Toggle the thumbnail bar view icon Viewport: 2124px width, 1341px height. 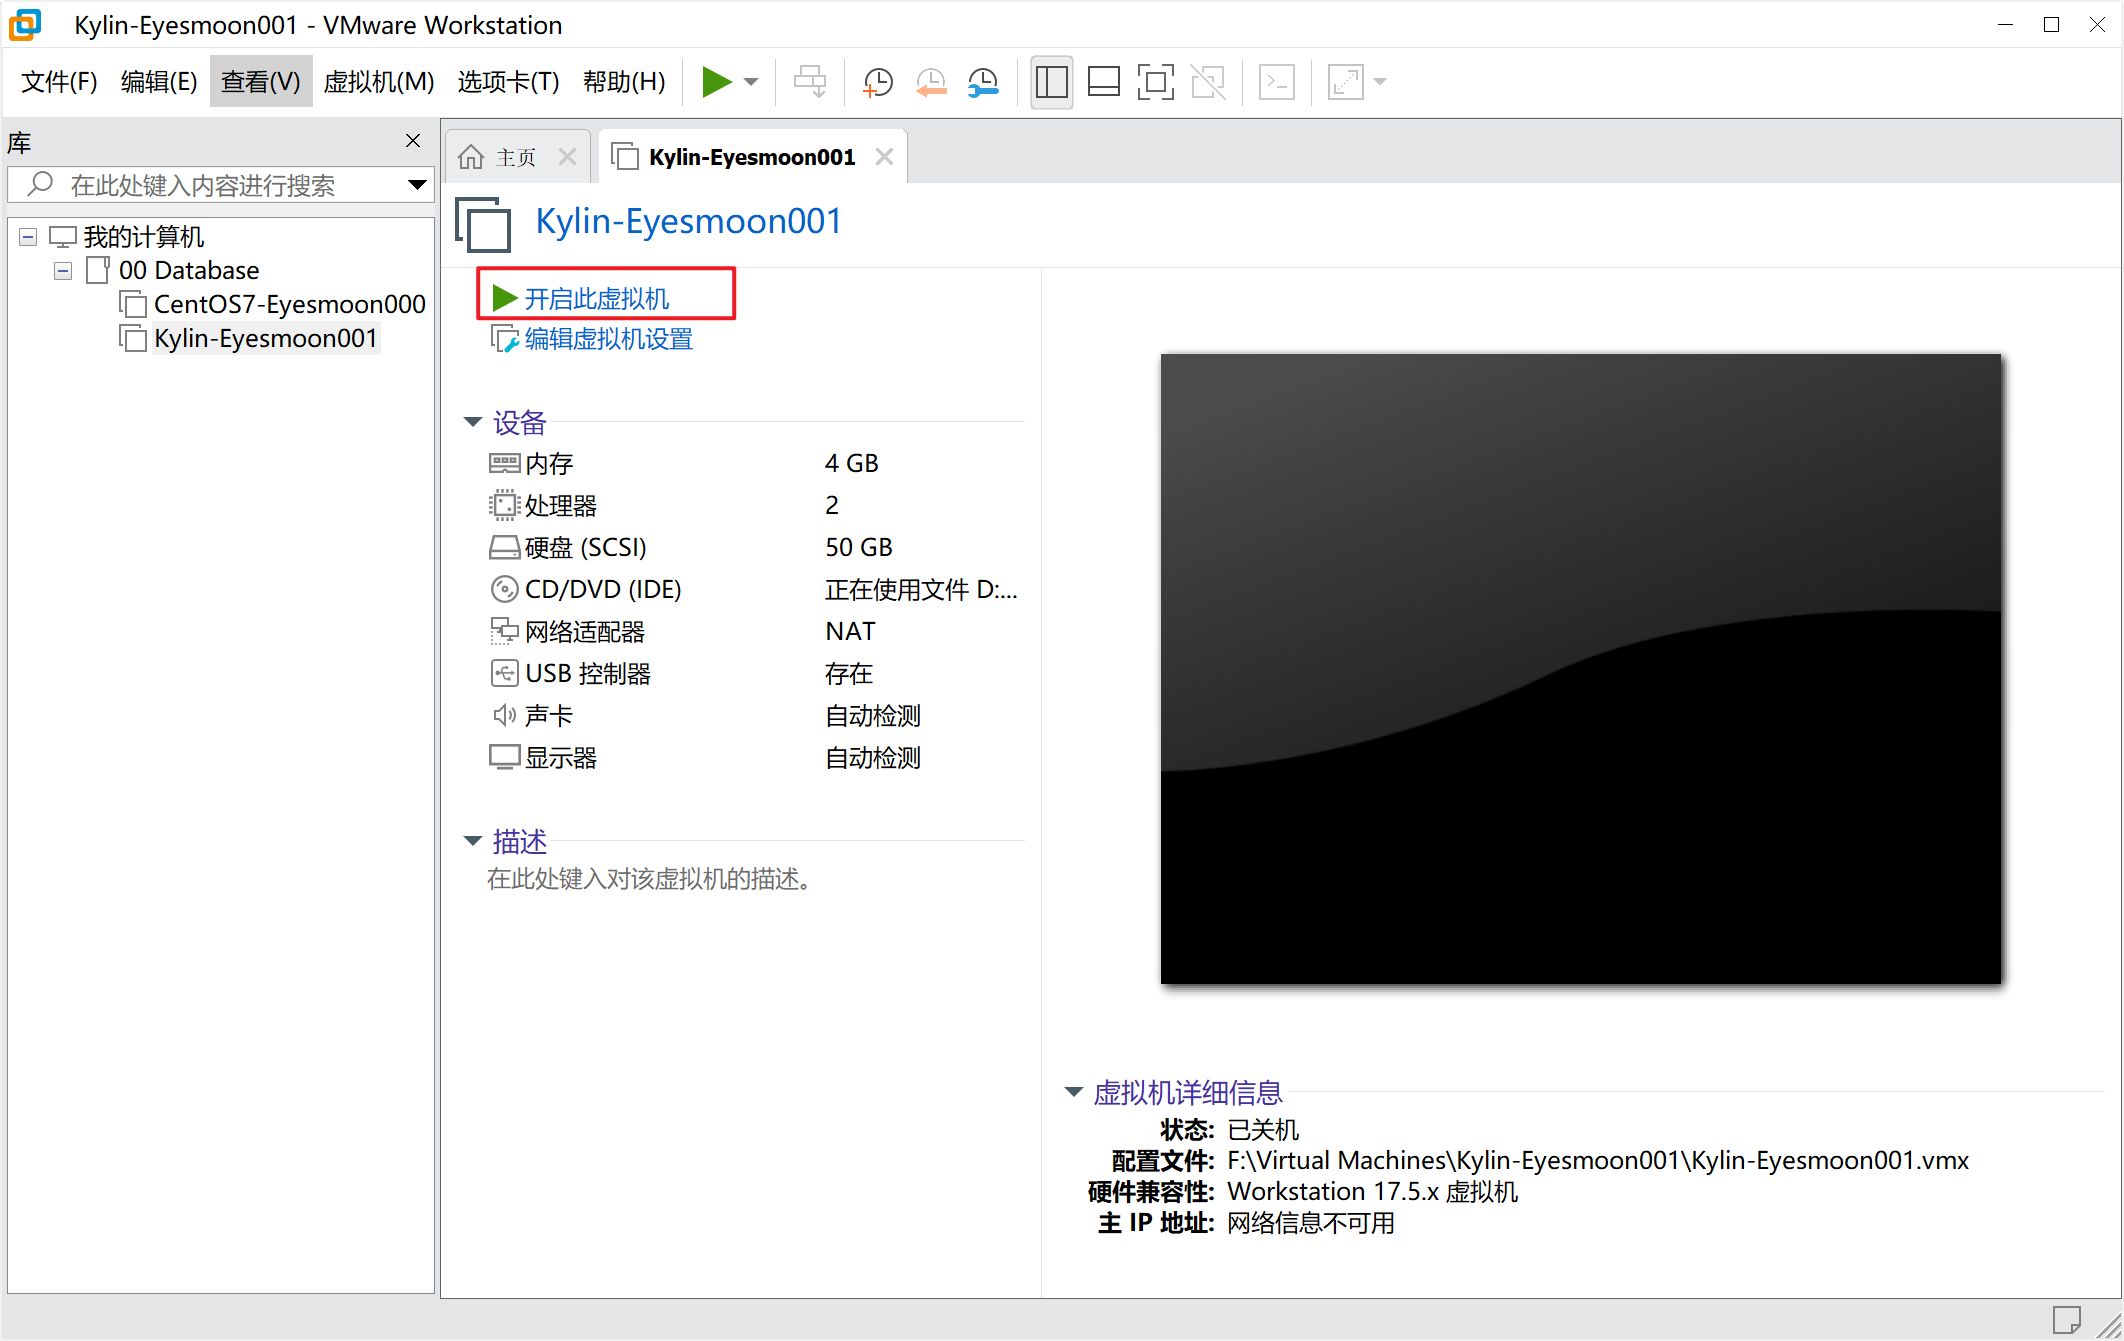[x=1104, y=82]
